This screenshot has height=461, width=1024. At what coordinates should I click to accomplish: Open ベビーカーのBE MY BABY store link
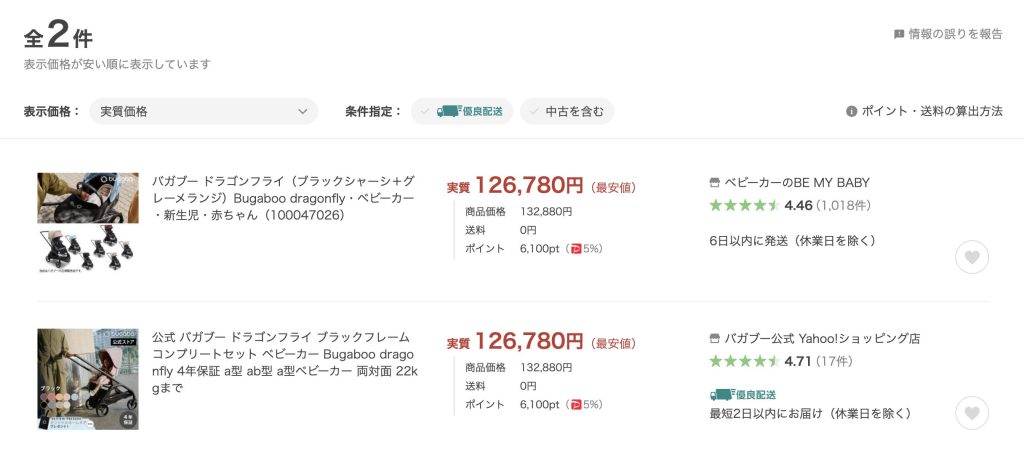[x=797, y=183]
